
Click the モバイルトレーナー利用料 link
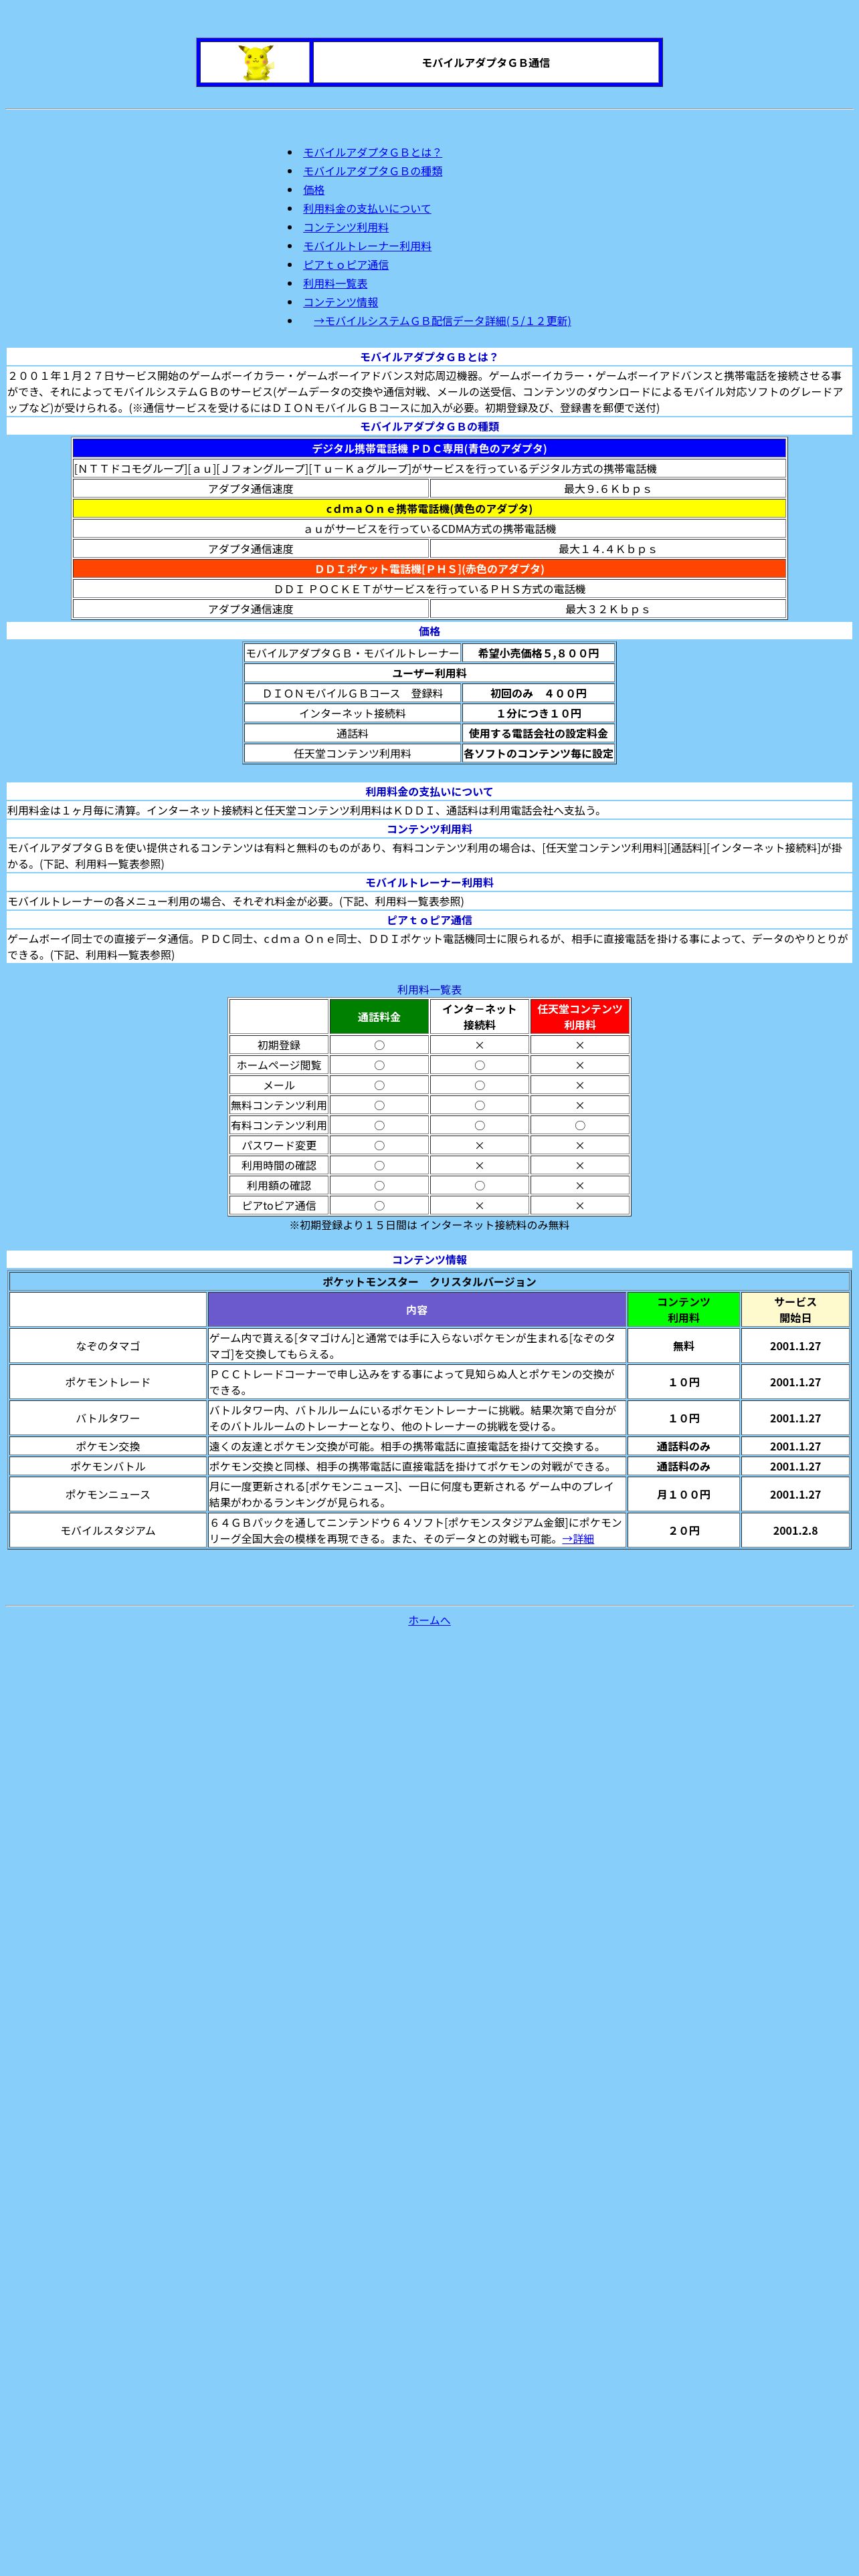tap(367, 246)
